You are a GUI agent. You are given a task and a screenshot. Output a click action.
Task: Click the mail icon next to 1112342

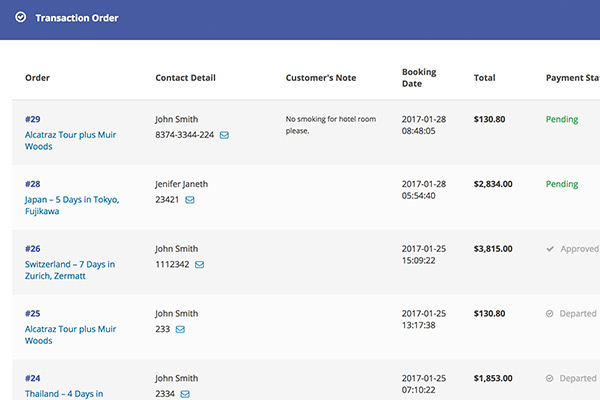pos(200,265)
